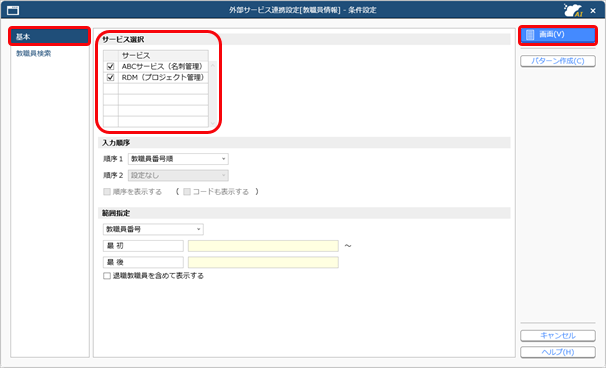Screen dimensions: 606x368
Task: Select the 基本 tab in sidebar
Action: [50, 36]
